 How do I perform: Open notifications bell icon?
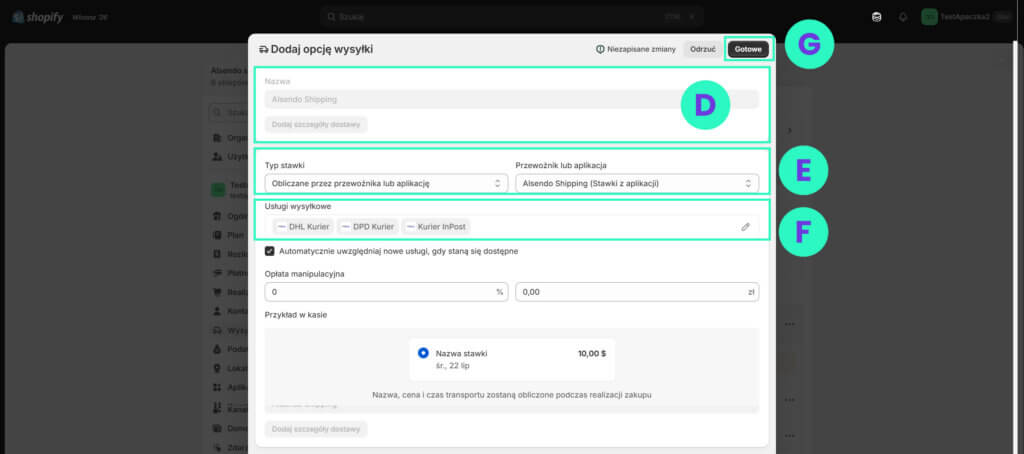point(903,17)
